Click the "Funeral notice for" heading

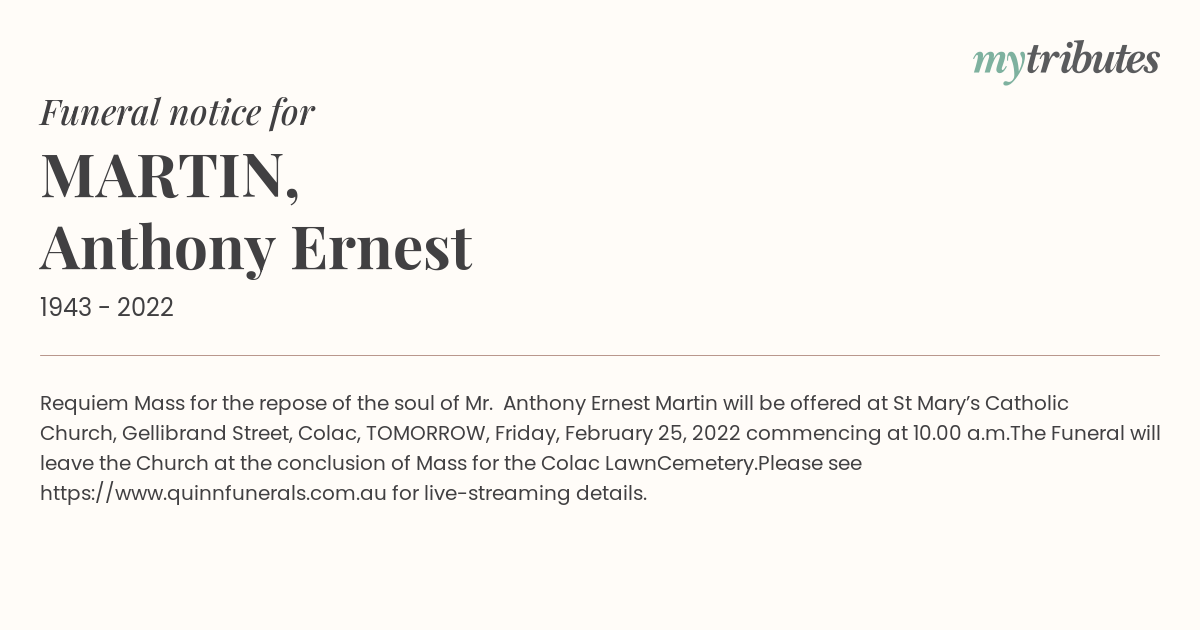click(x=177, y=112)
